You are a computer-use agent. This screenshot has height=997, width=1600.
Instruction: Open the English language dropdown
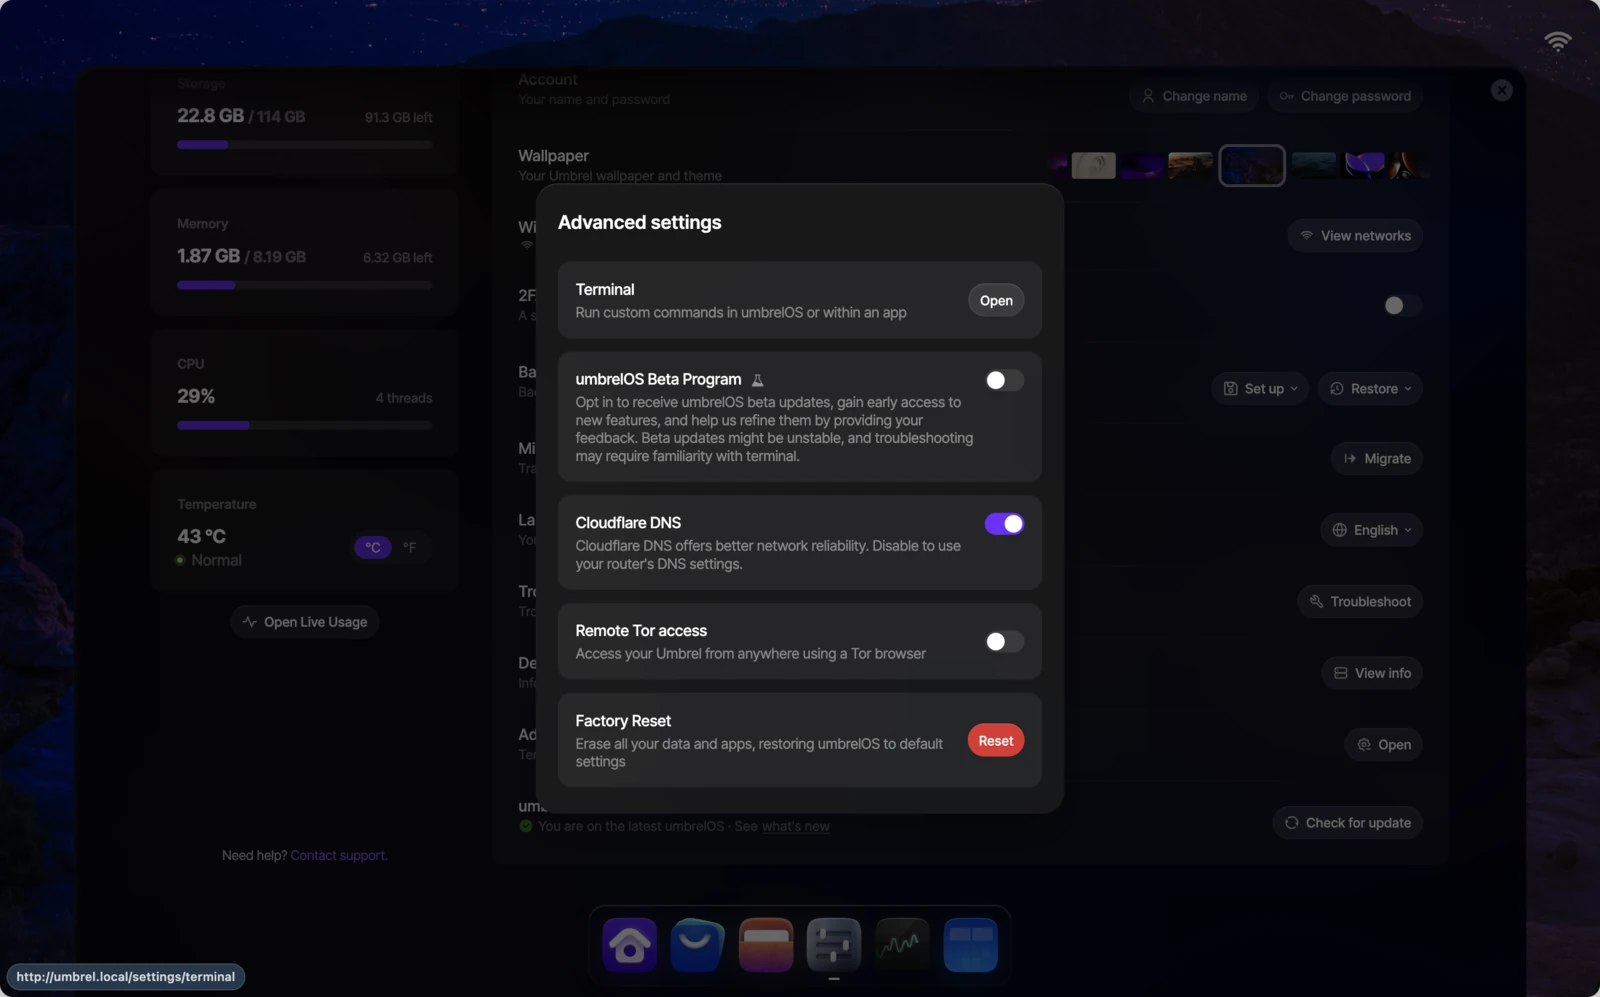pos(1371,529)
